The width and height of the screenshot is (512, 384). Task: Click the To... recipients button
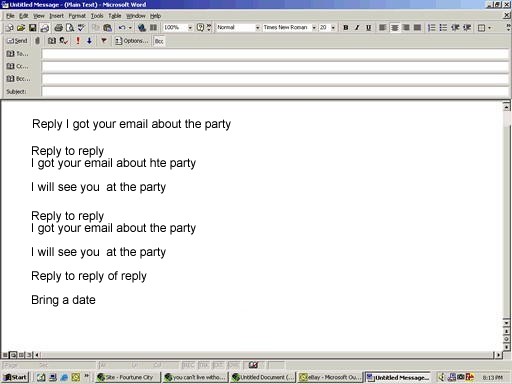pyautogui.click(x=18, y=53)
